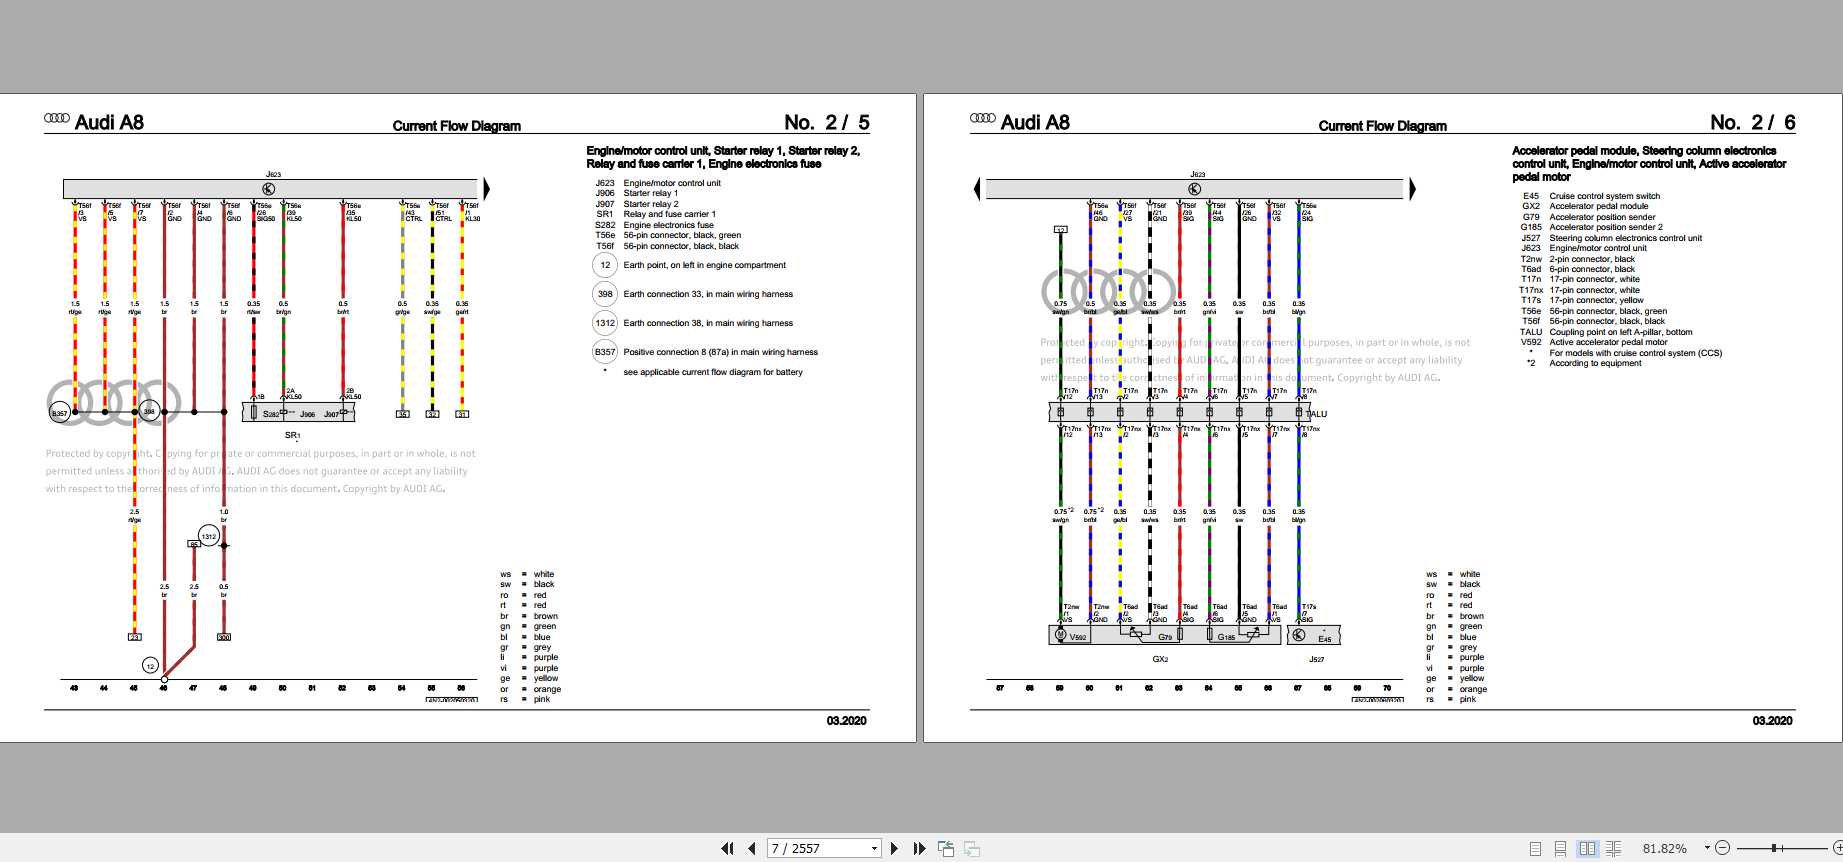Click legend row 'S282 Engine electronics fuse'

654,225
